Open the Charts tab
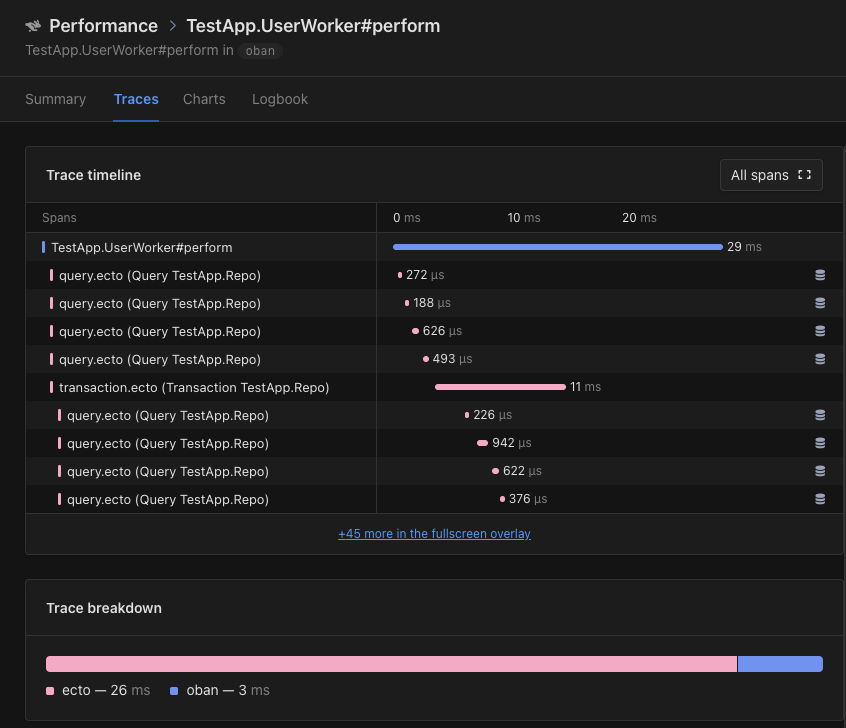Screen dimensions: 846x728 (x=204, y=99)
